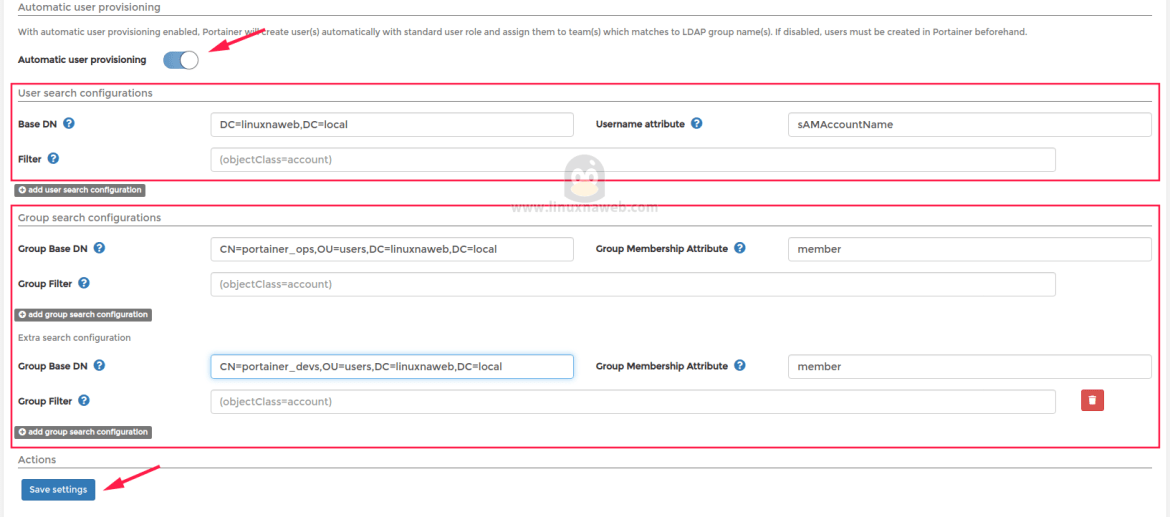This screenshot has height=517, width=1170.
Task: Click the sAMAccountName username attribute field
Action: [969, 125]
